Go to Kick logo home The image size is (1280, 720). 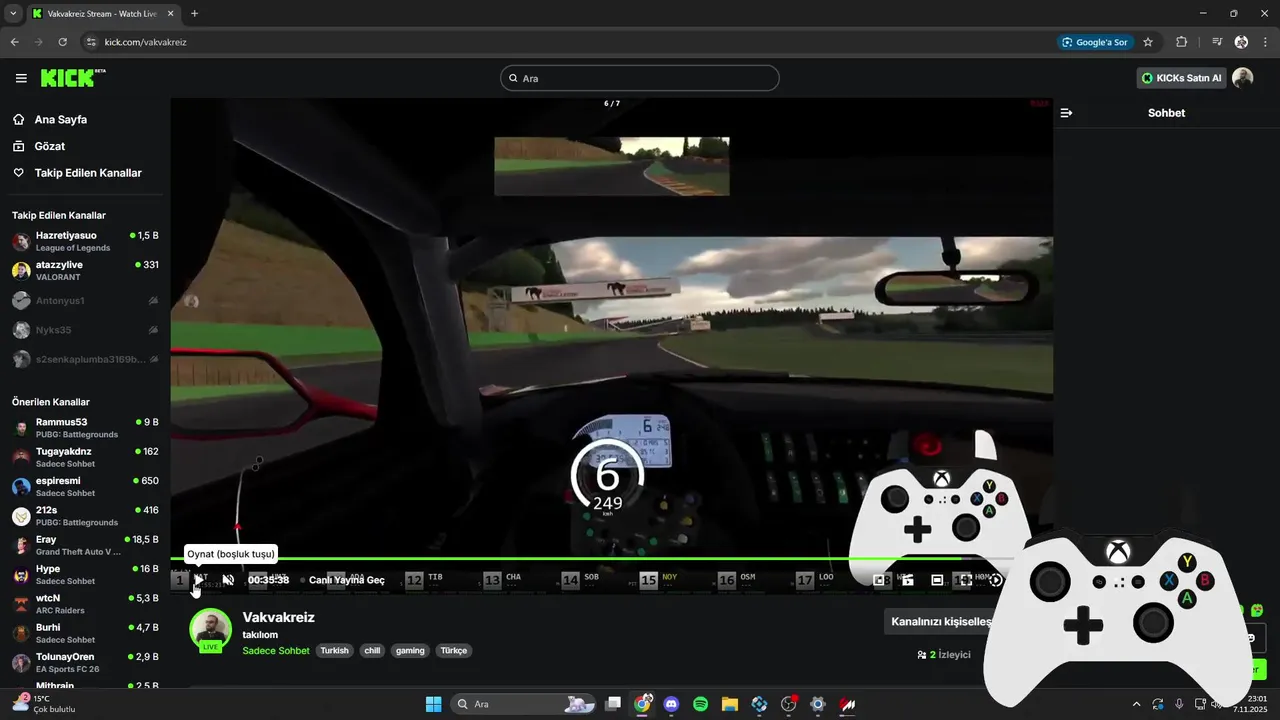pyautogui.click(x=72, y=78)
